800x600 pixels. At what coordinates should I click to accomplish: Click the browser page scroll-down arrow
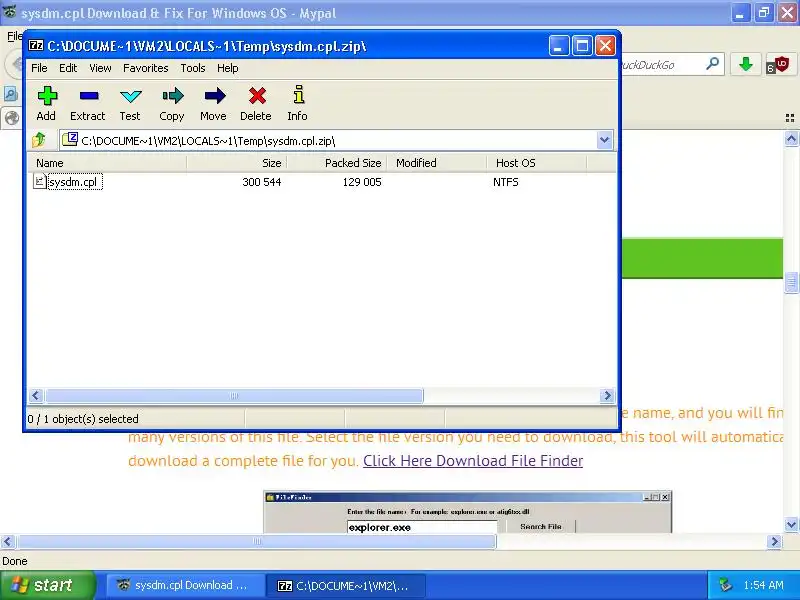tap(791, 524)
